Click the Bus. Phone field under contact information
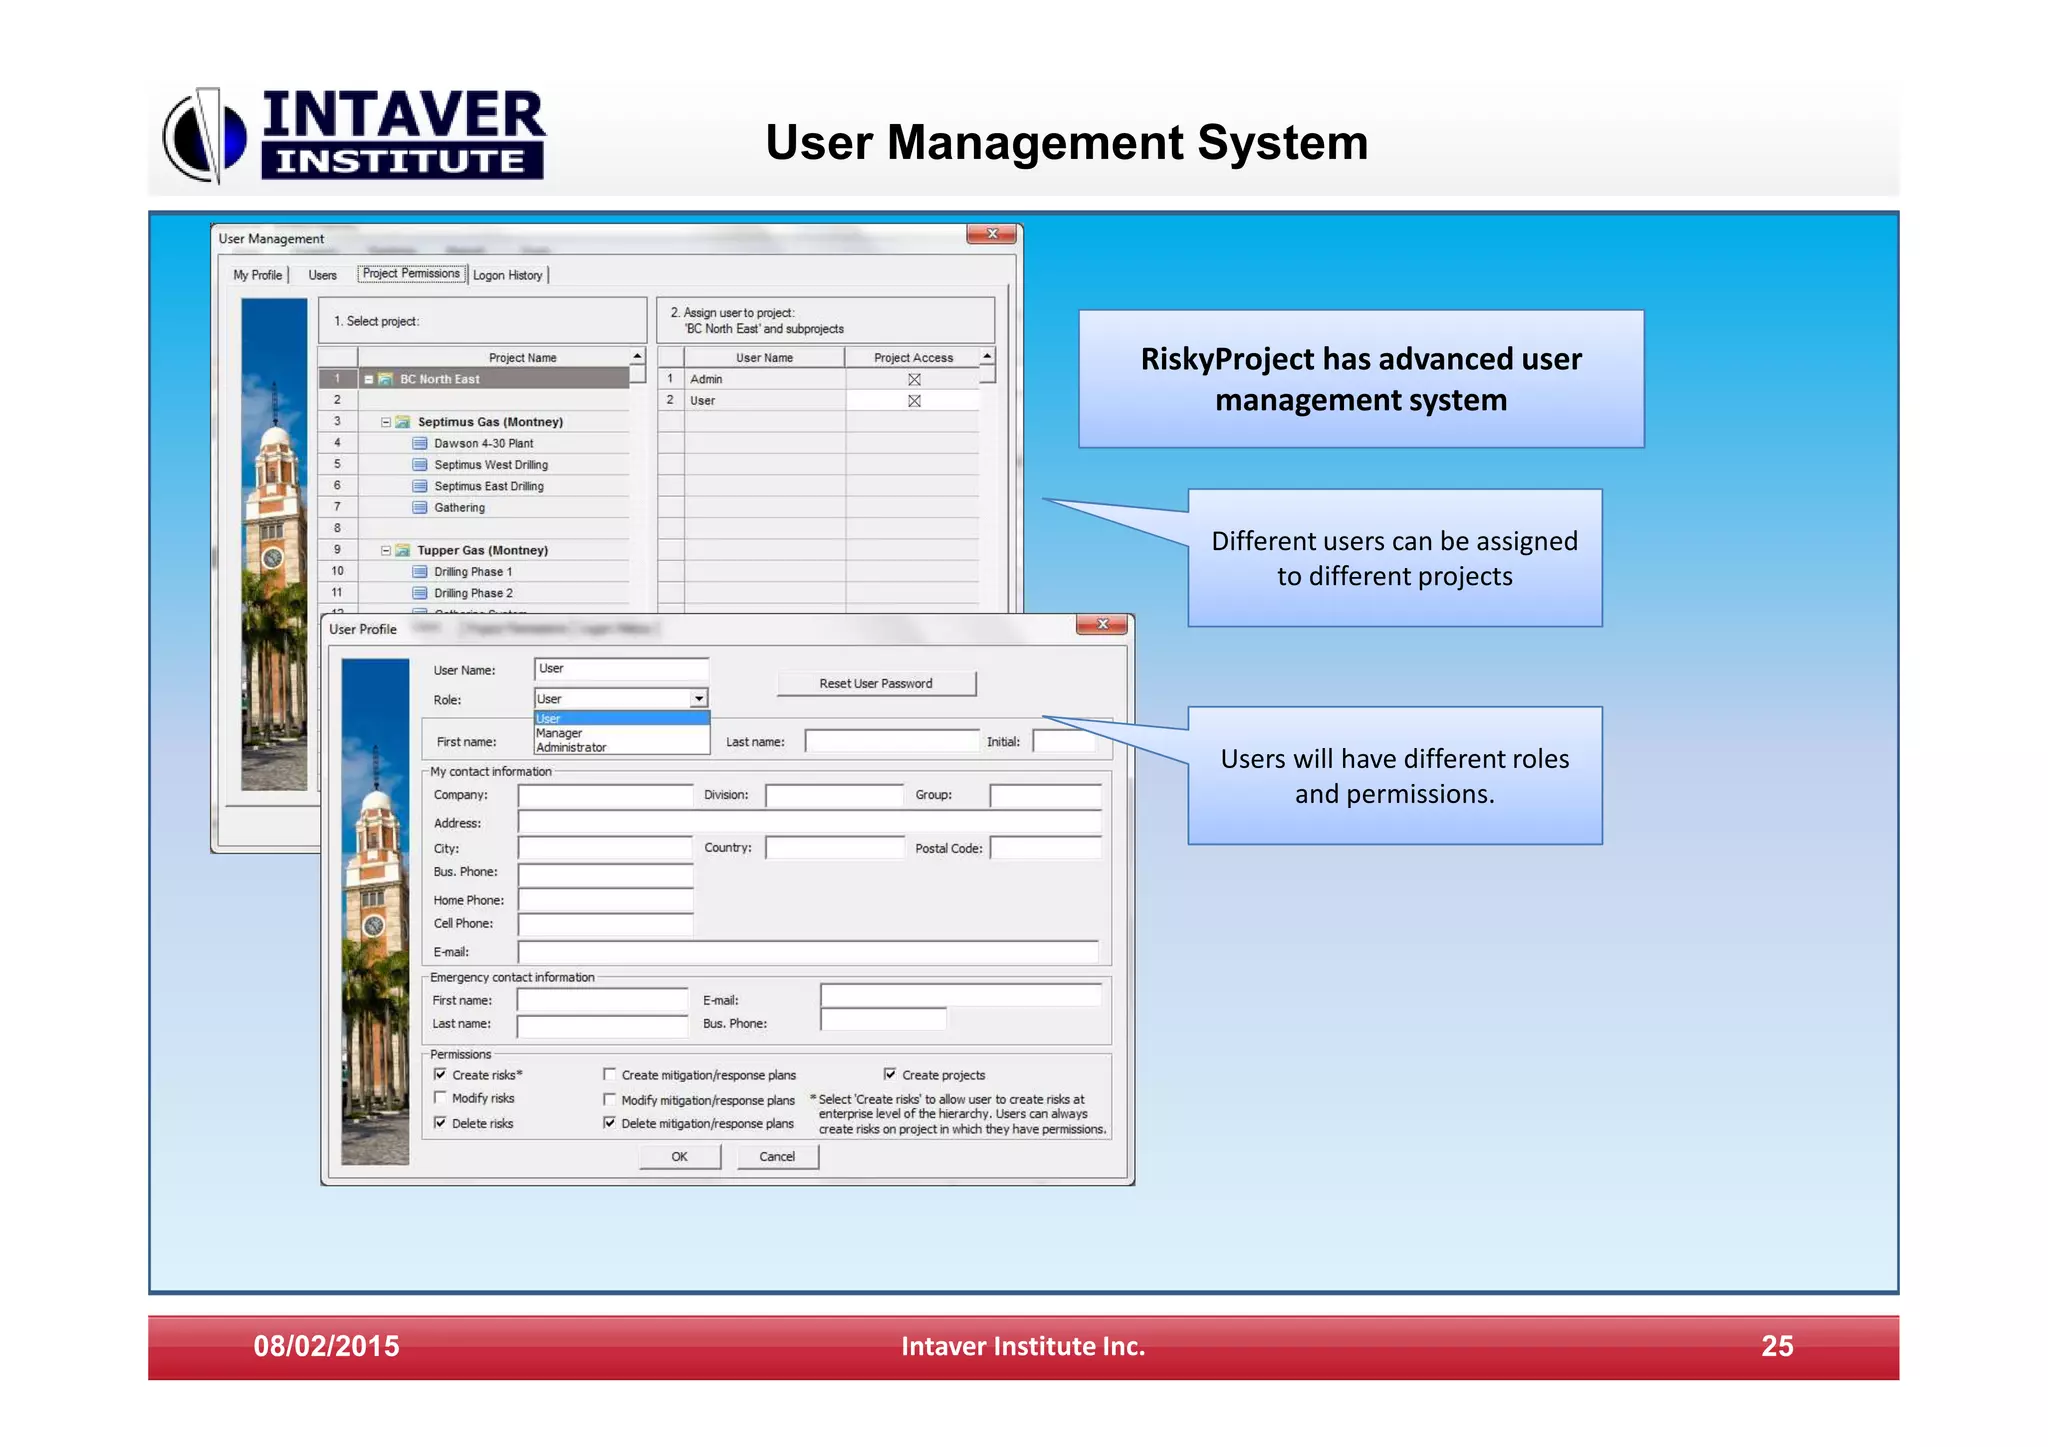 pyautogui.click(x=605, y=875)
